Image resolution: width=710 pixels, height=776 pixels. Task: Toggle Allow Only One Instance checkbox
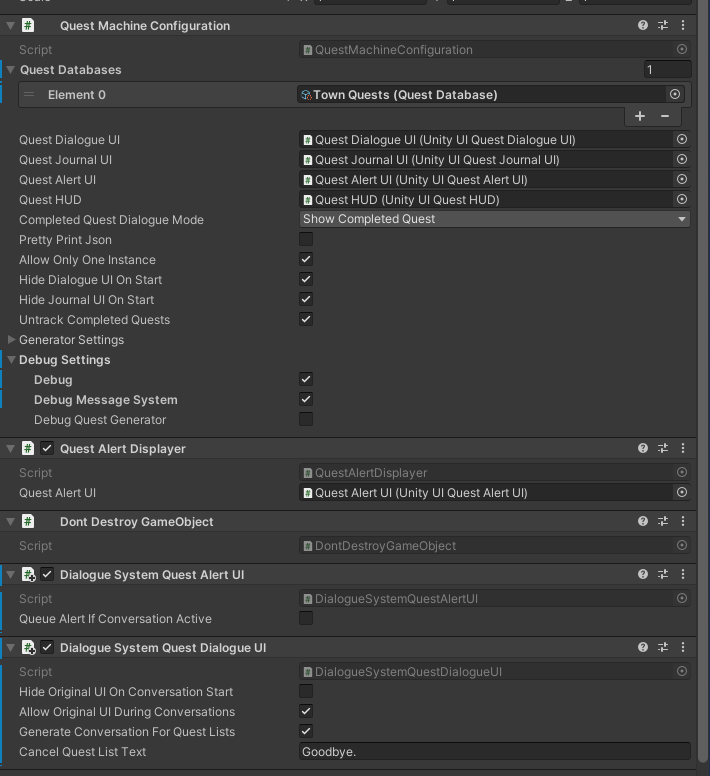(x=306, y=259)
